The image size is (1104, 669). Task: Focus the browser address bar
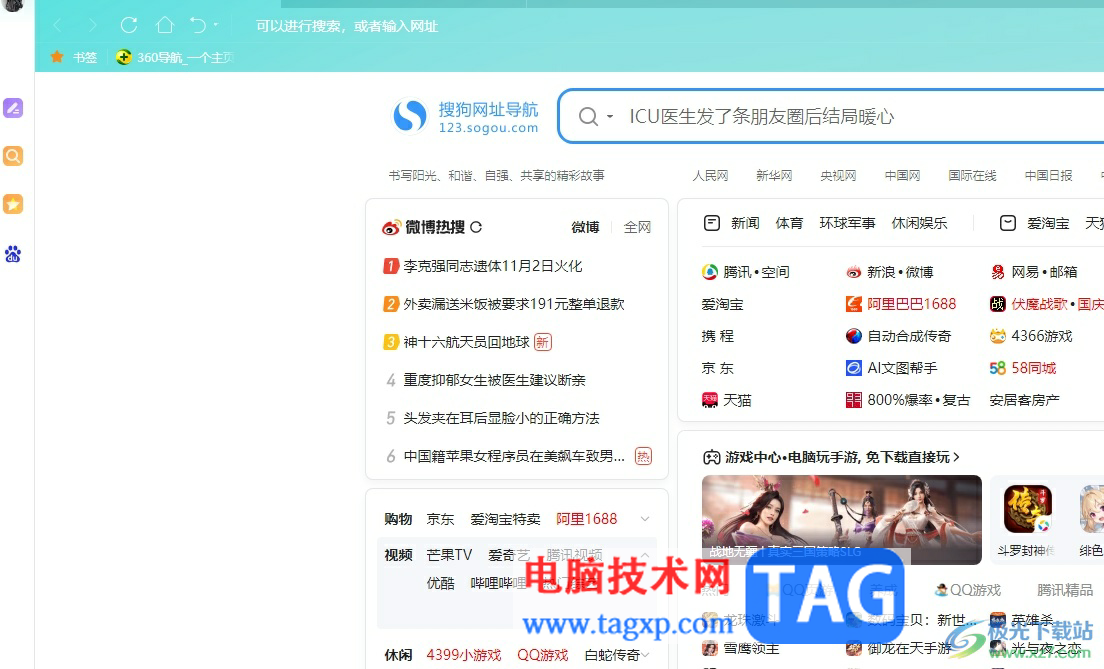(346, 26)
